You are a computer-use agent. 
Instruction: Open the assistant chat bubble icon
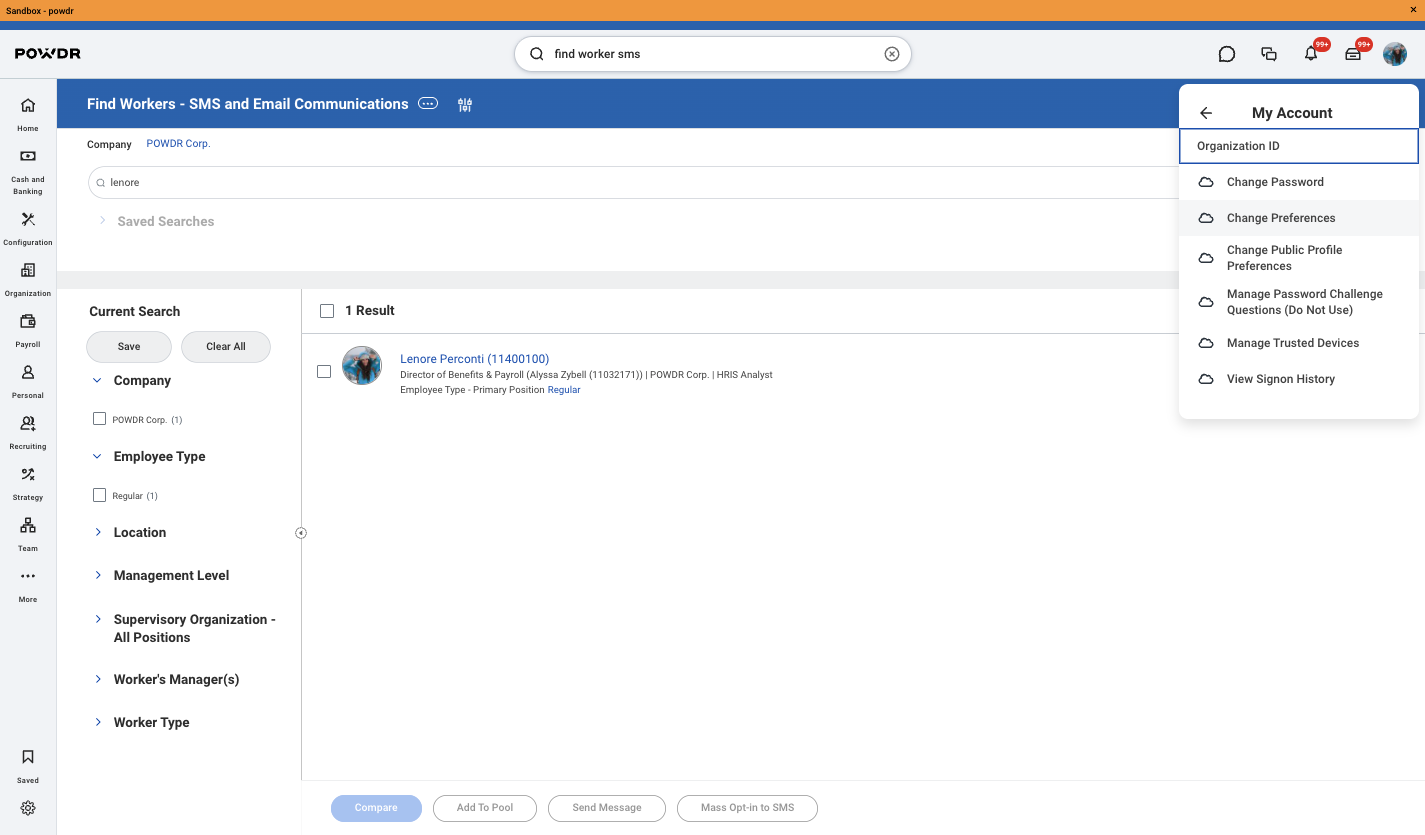point(1227,54)
